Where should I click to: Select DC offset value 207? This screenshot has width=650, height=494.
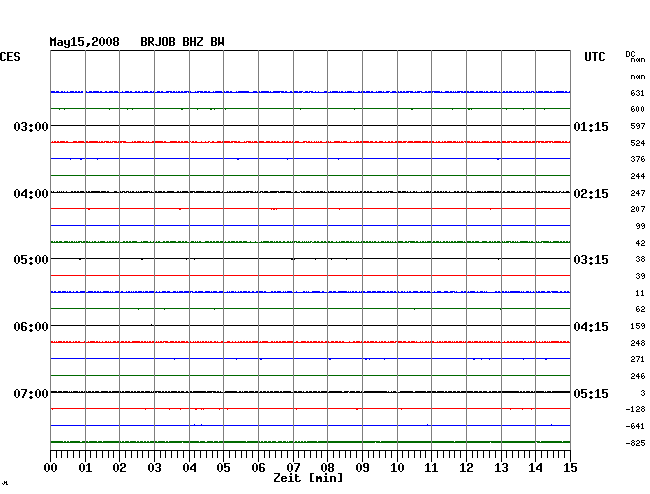tap(638, 209)
